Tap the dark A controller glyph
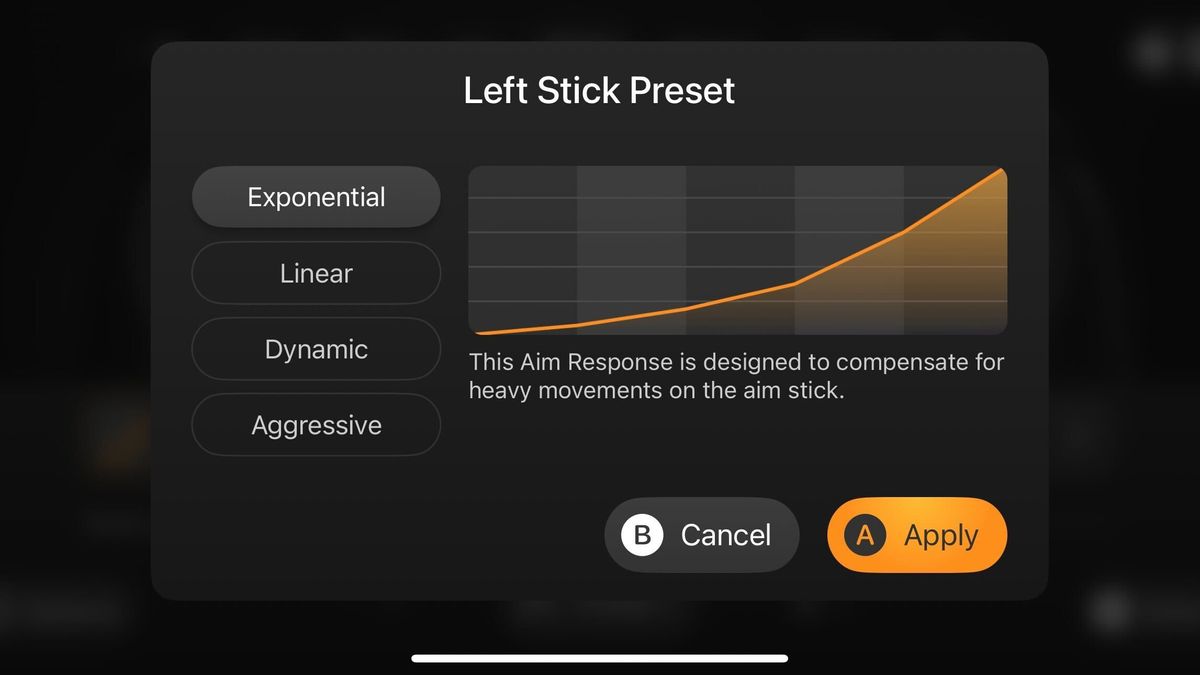 click(x=865, y=535)
